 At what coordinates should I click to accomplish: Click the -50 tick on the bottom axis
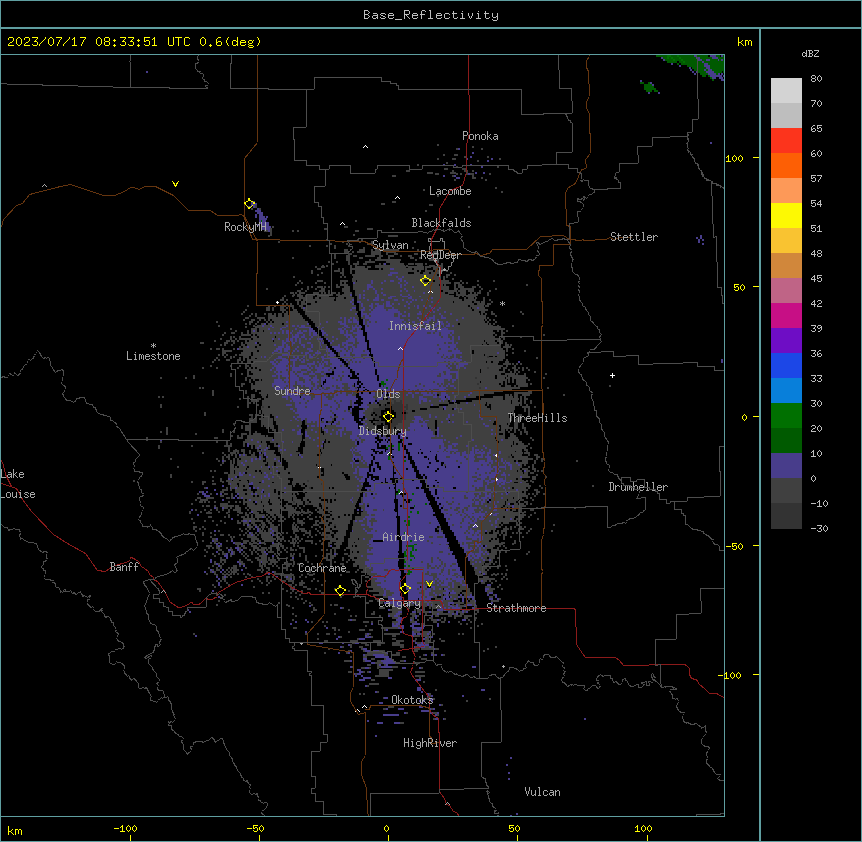click(255, 828)
